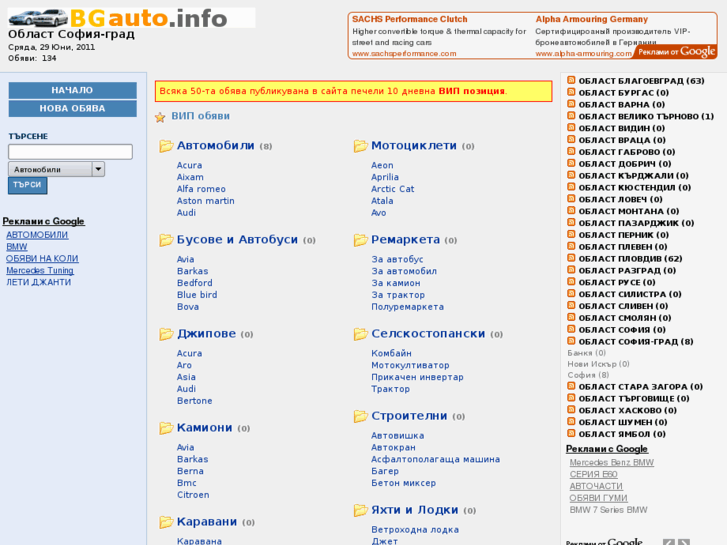Click the search text input field
Screen dimensions: 727x545
tap(70, 152)
